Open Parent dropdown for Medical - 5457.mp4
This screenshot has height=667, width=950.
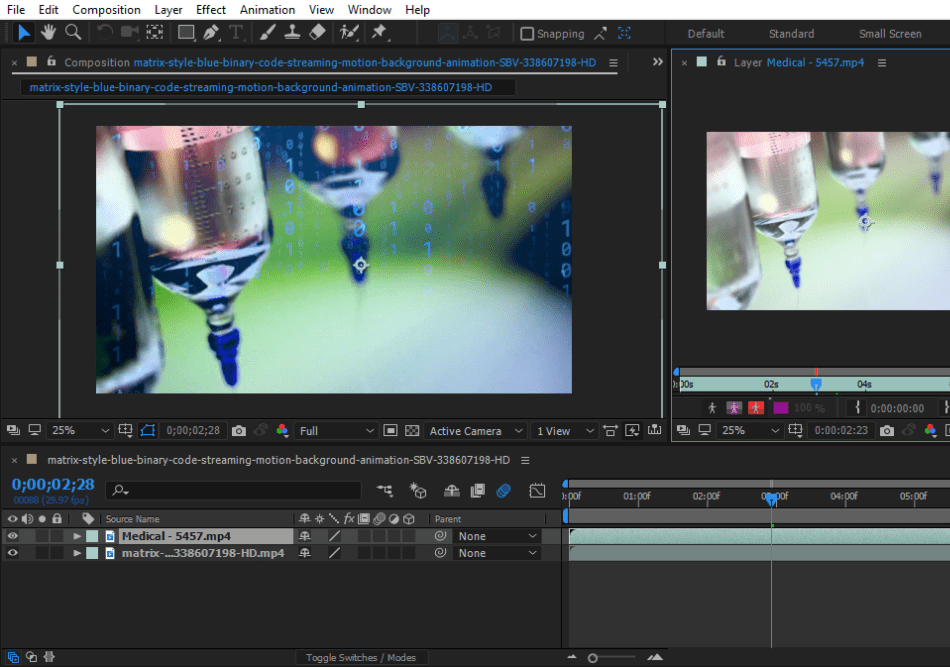click(497, 536)
